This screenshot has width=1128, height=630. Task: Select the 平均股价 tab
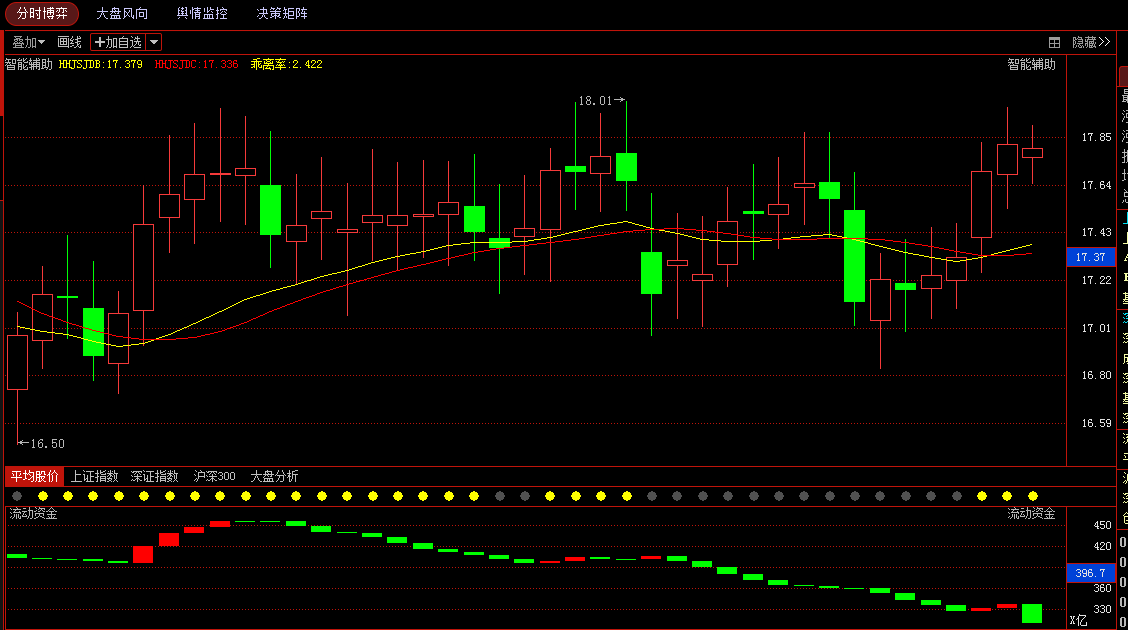coord(35,476)
